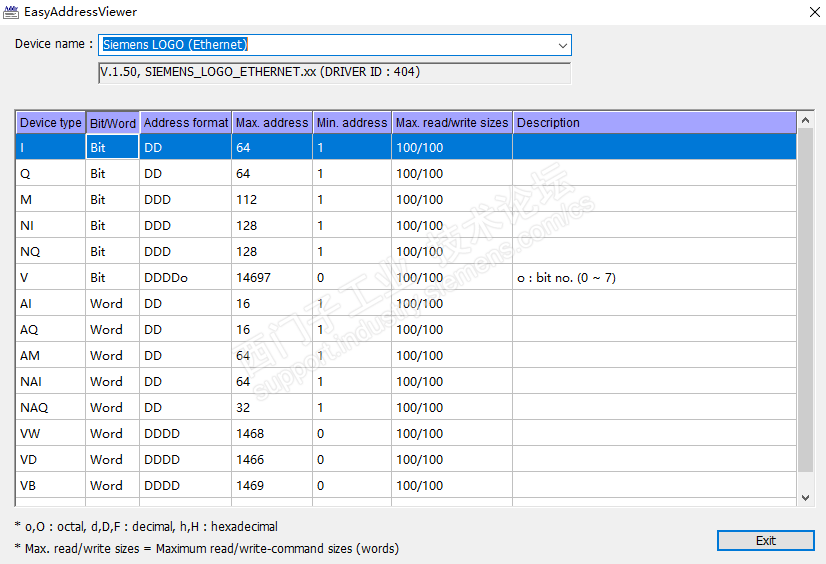Viewport: 826px width, 564px height.
Task: Click the min address 0 in V row
Action: tap(352, 278)
